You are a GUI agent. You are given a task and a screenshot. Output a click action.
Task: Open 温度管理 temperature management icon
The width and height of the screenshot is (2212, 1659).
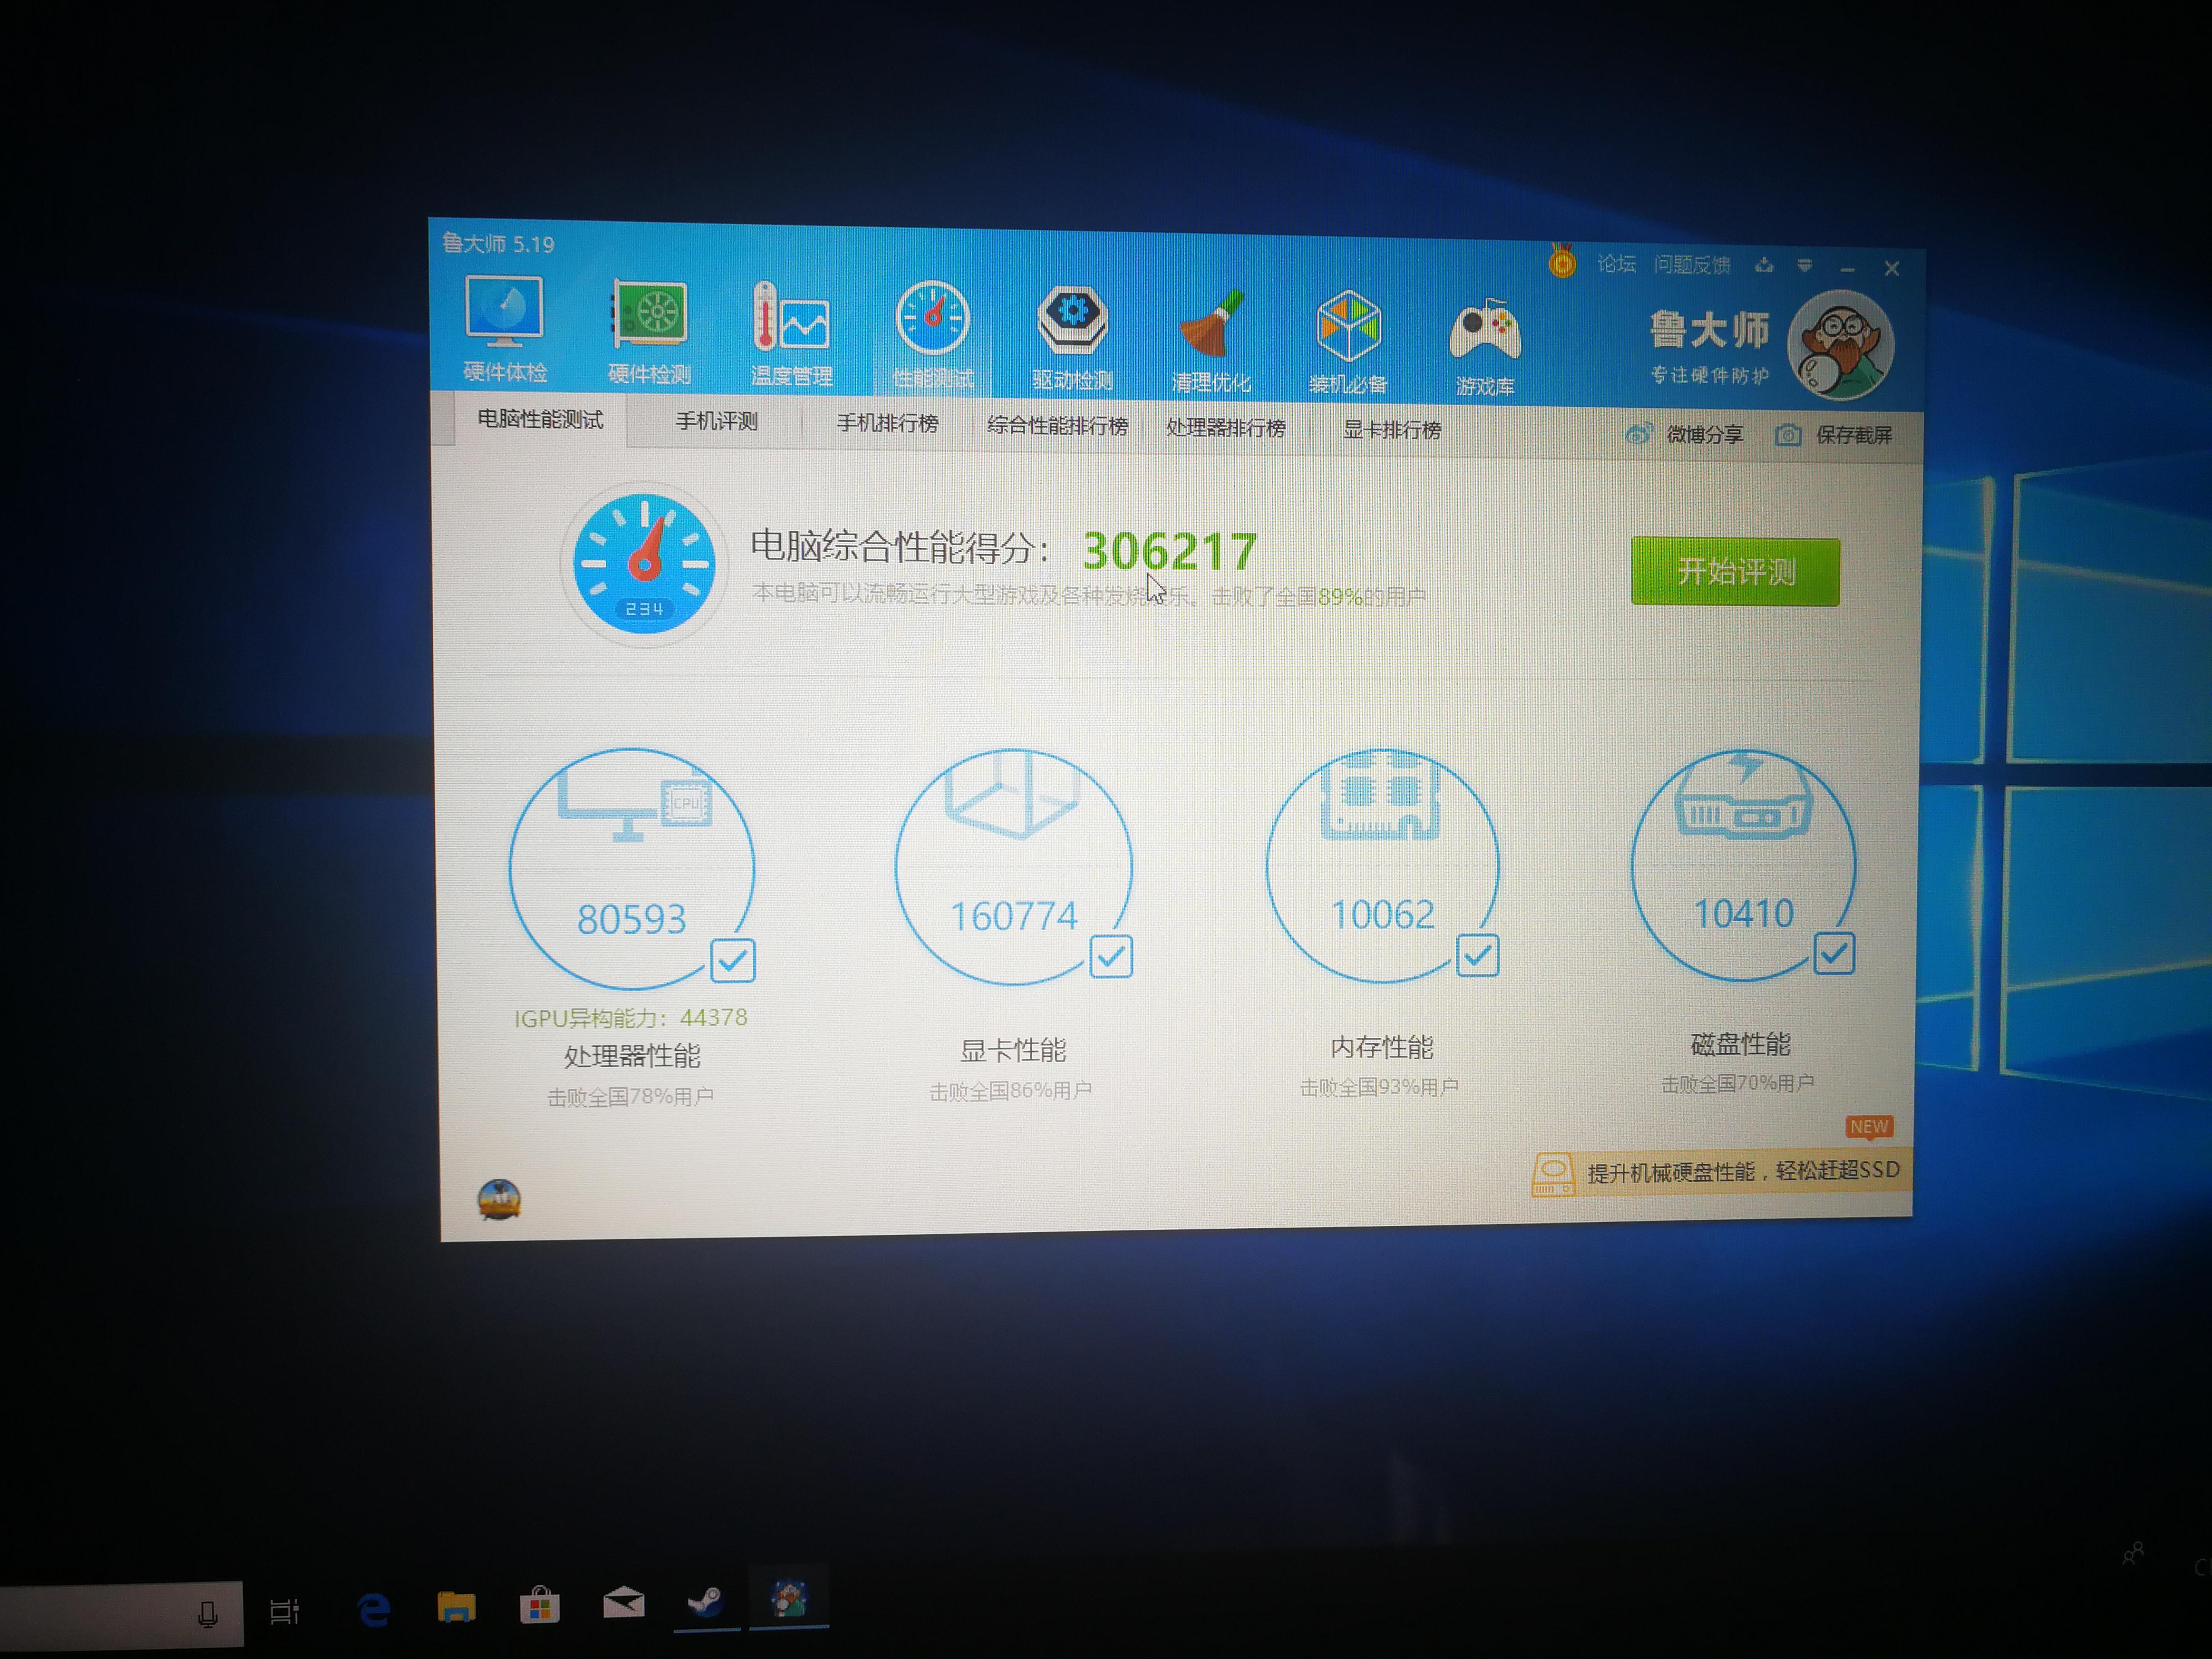[x=791, y=334]
